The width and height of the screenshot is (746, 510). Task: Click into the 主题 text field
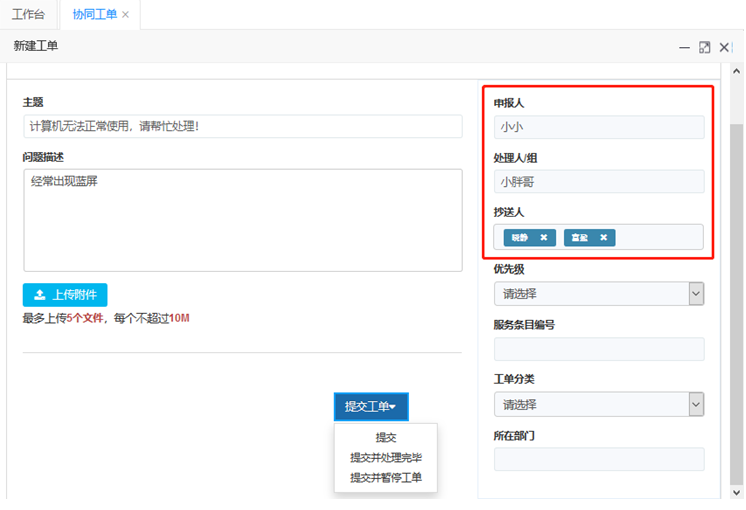242,127
